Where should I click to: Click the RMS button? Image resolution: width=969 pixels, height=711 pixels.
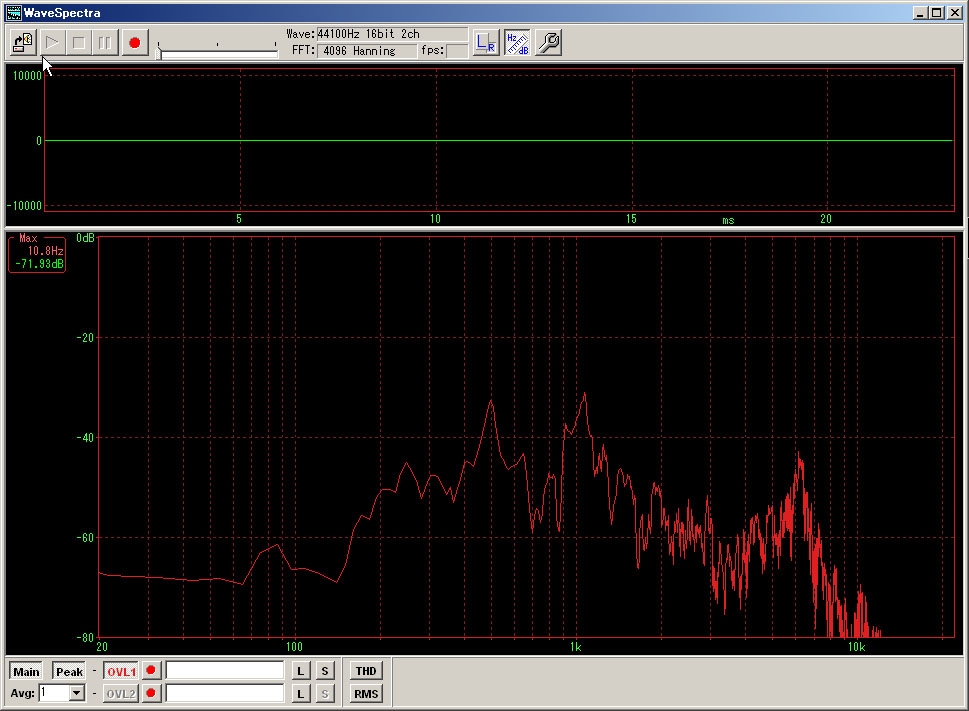(366, 693)
